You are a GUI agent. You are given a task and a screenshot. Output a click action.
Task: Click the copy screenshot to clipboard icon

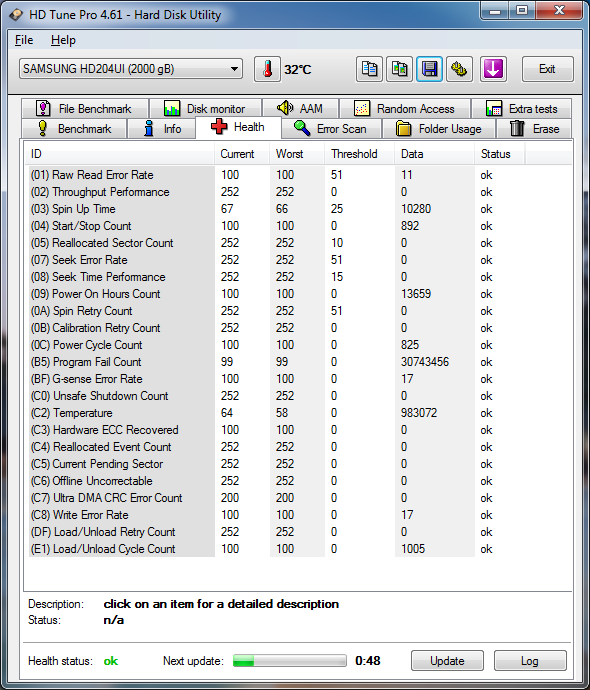pyautogui.click(x=399, y=69)
